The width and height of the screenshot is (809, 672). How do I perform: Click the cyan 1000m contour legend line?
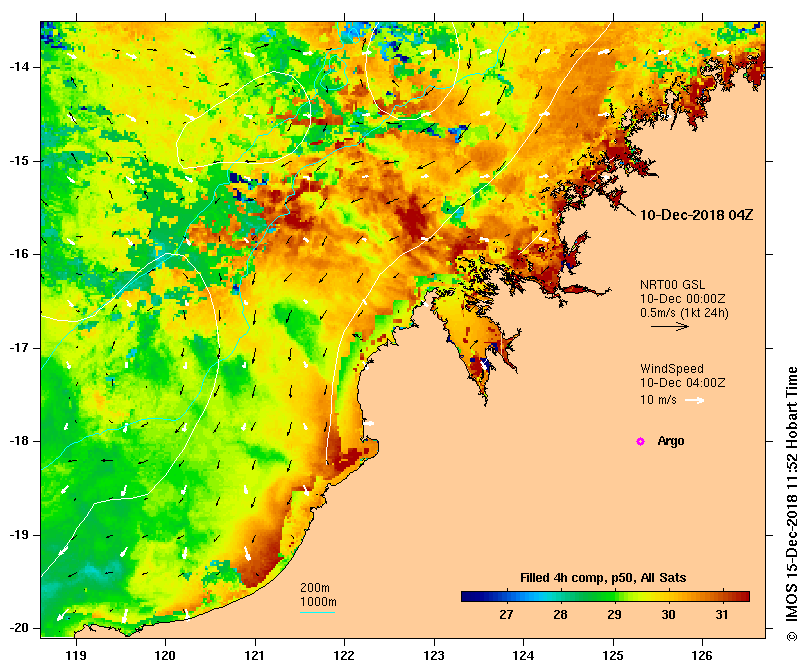[x=317, y=613]
